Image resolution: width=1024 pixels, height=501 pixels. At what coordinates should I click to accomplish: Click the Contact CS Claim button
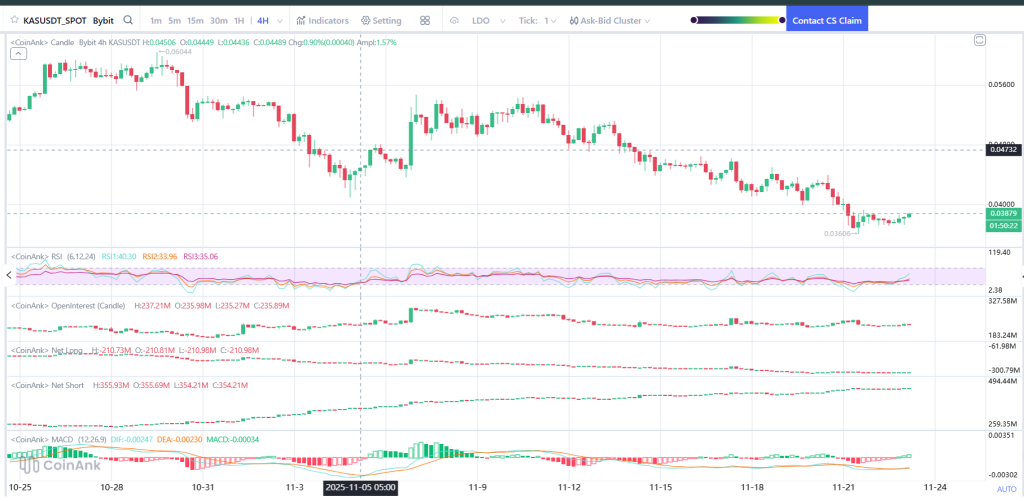(x=827, y=20)
